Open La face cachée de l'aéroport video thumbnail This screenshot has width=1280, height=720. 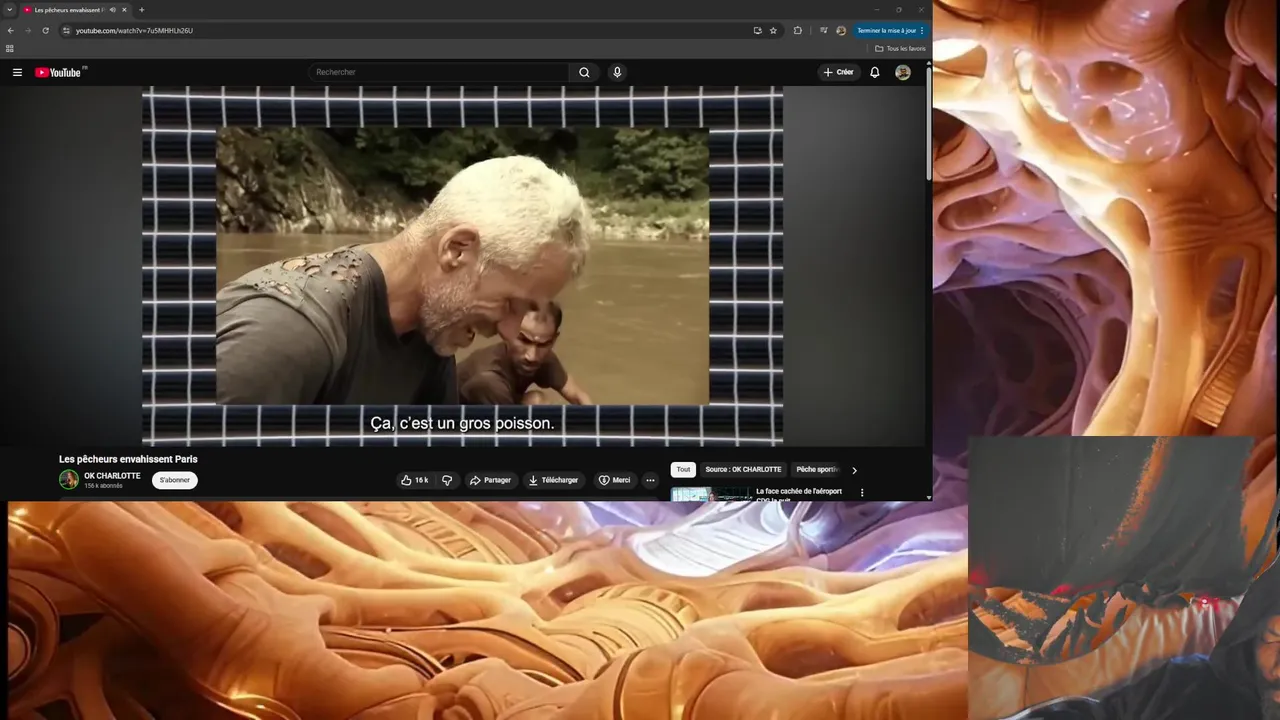coord(711,494)
